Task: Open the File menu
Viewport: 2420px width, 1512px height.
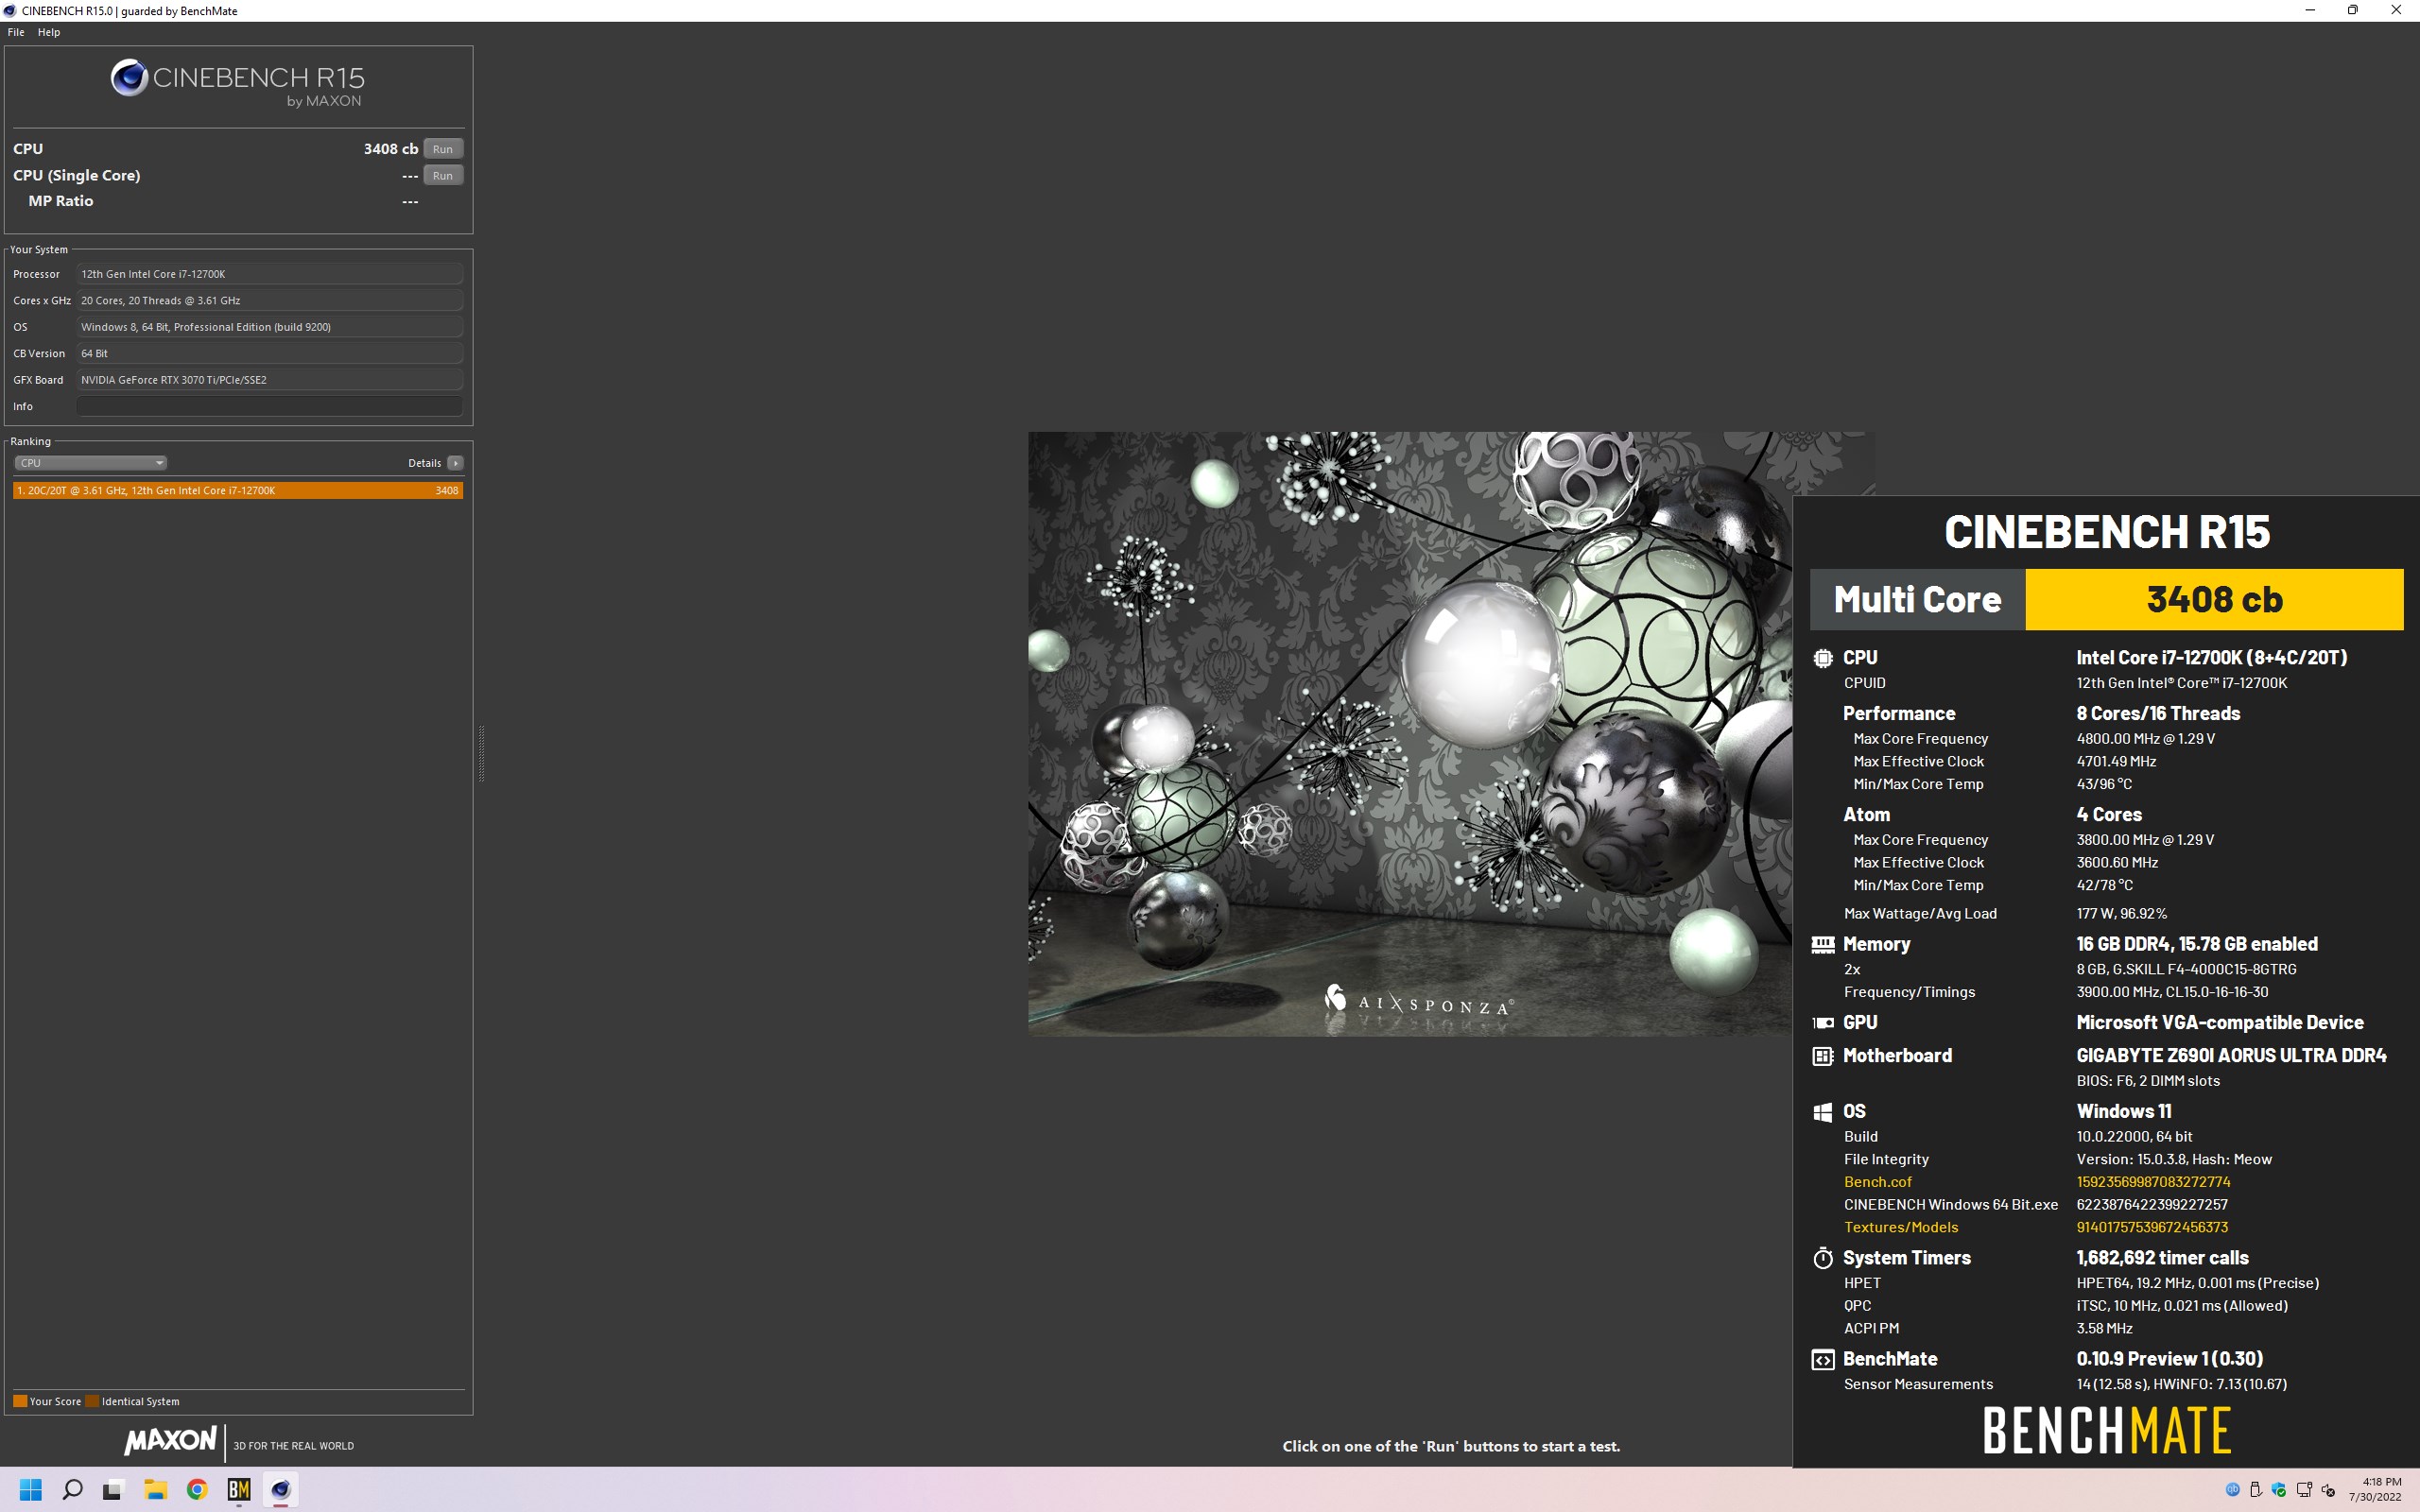Action: (16, 32)
